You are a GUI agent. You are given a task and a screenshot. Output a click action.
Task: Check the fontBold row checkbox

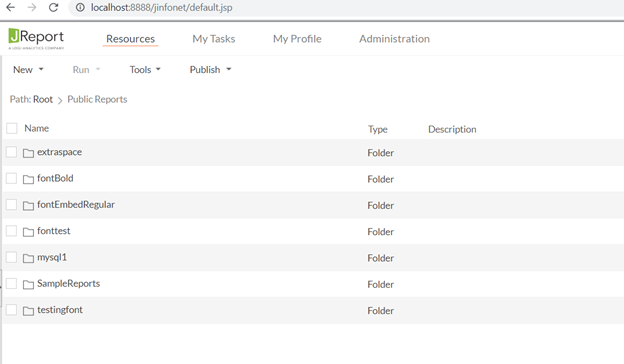[11, 178]
